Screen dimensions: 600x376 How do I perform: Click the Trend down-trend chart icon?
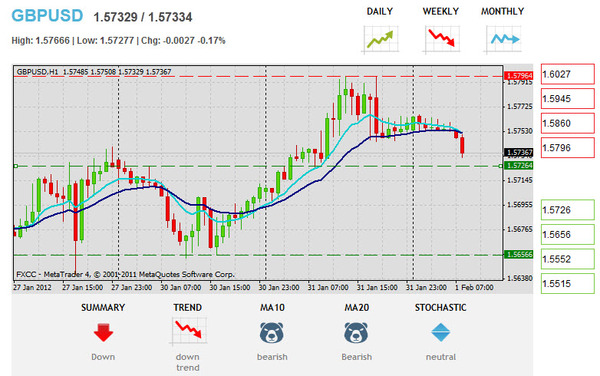(x=188, y=330)
